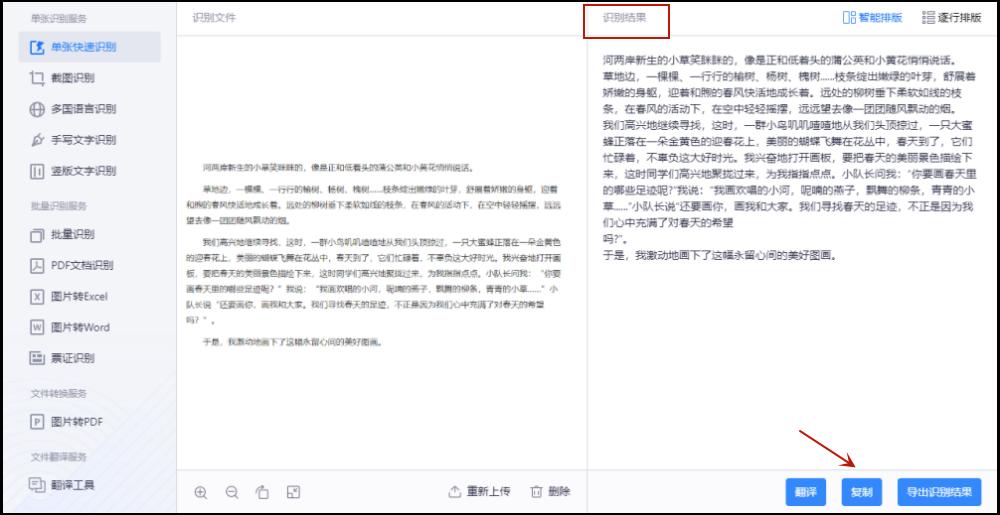Viewport: 1000px width, 515px height.
Task: Click the 复制 button
Action: point(862,492)
